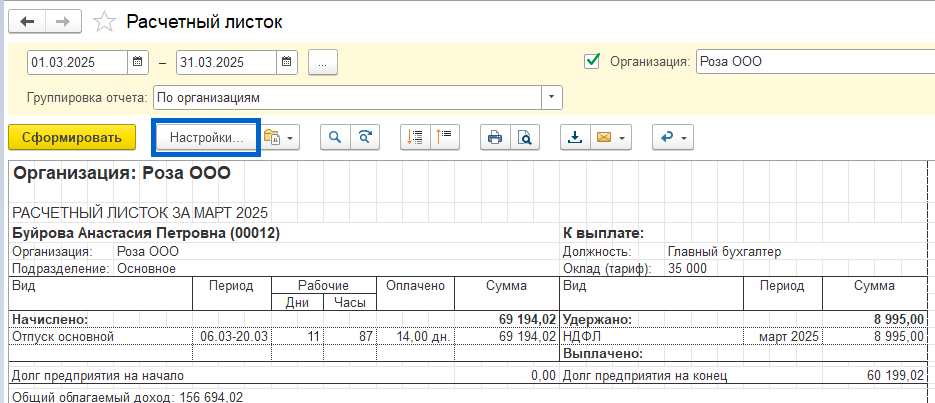This screenshot has width=935, height=403.
Task: Open the blue return-arrow dropdown menu
Action: click(x=673, y=138)
